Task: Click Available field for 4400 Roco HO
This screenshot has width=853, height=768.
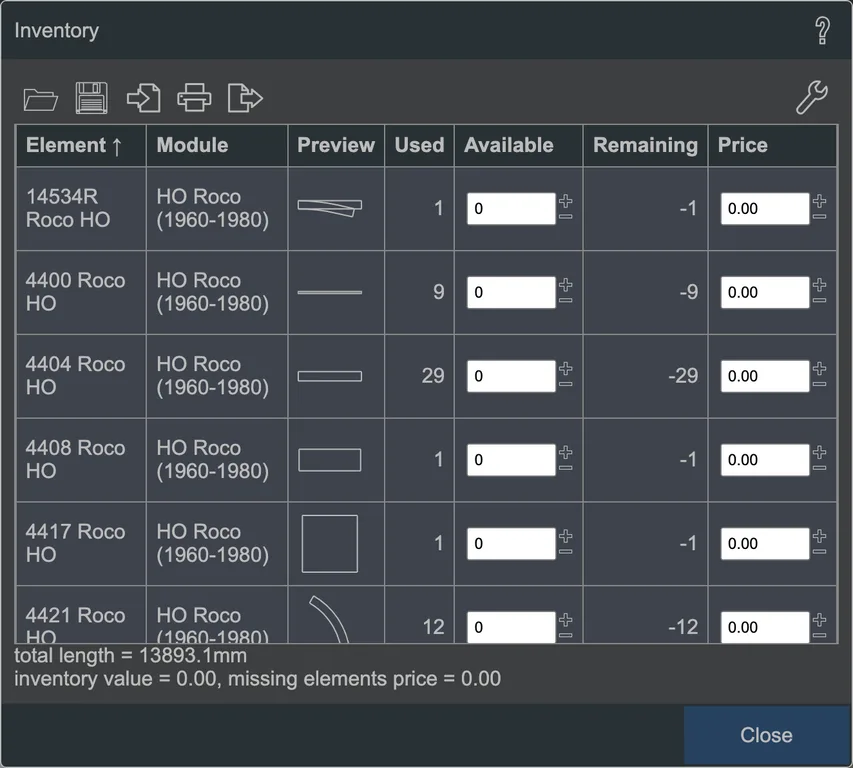Action: 511,292
